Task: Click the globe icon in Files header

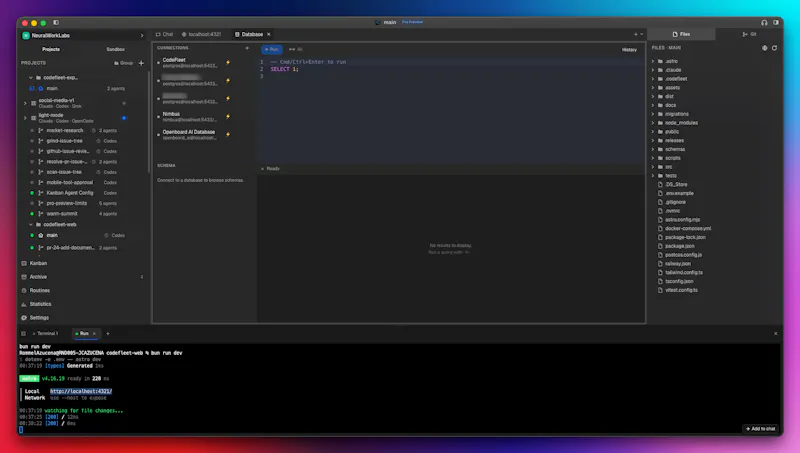Action: tap(764, 48)
